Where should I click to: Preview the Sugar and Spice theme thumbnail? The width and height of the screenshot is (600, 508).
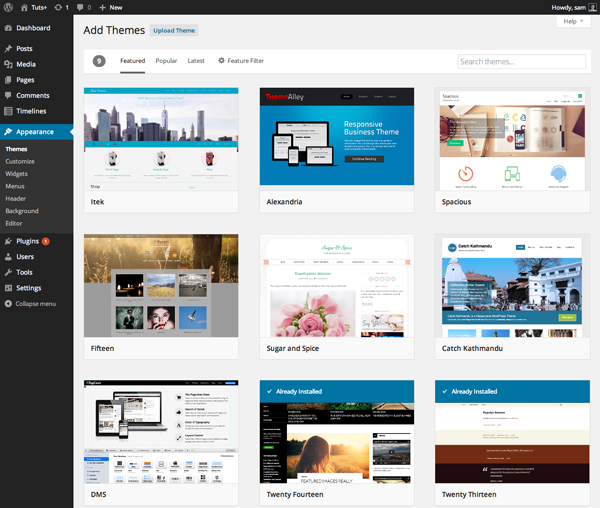point(337,285)
